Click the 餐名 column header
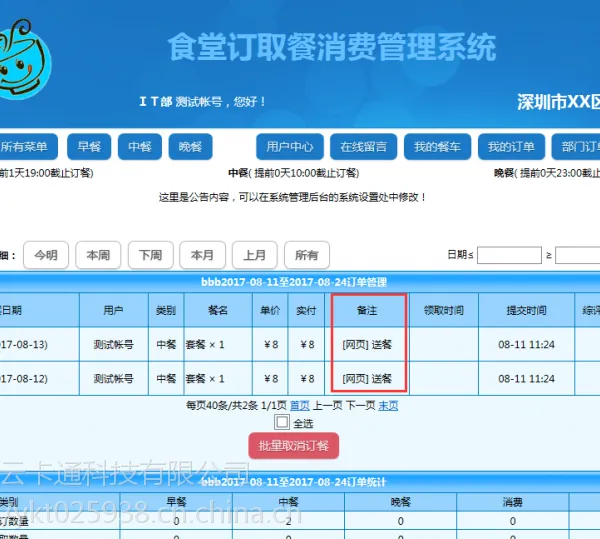The image size is (600, 539). point(218,310)
